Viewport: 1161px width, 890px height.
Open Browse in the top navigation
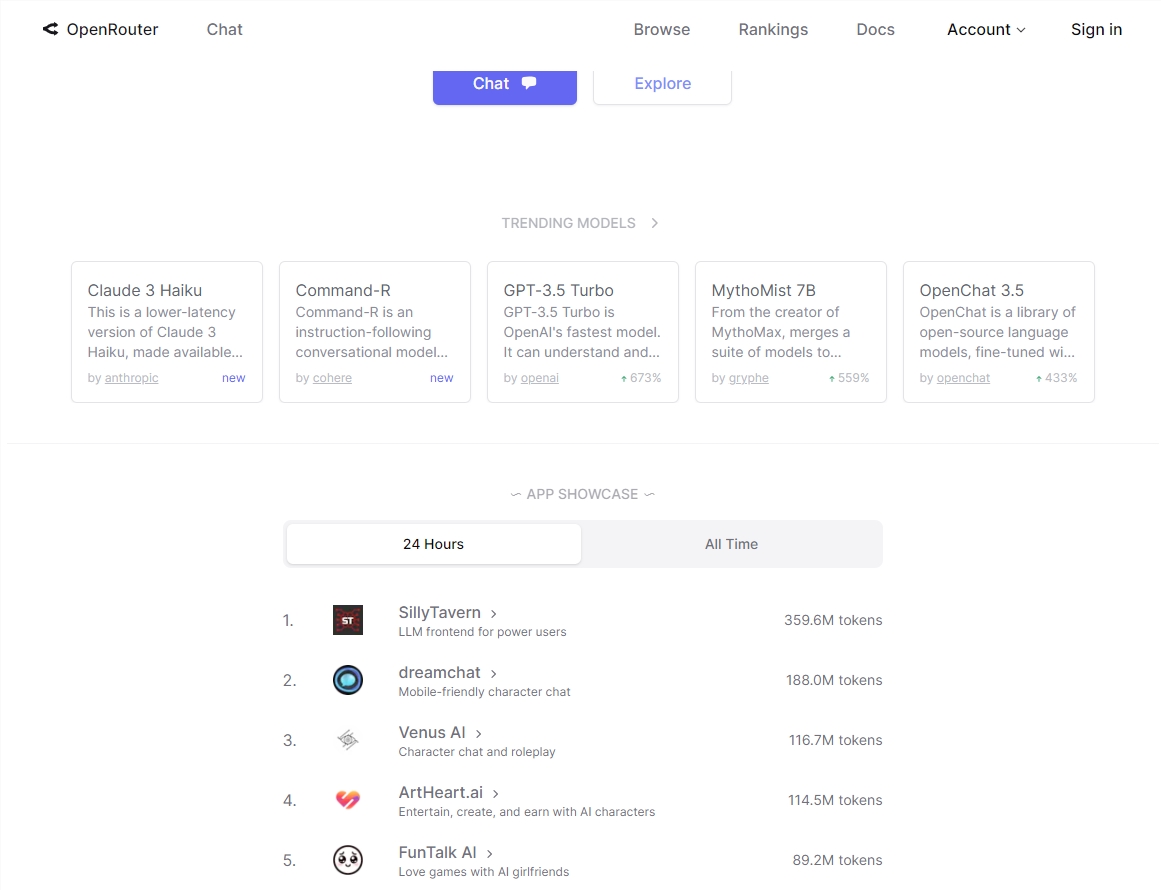pos(662,30)
